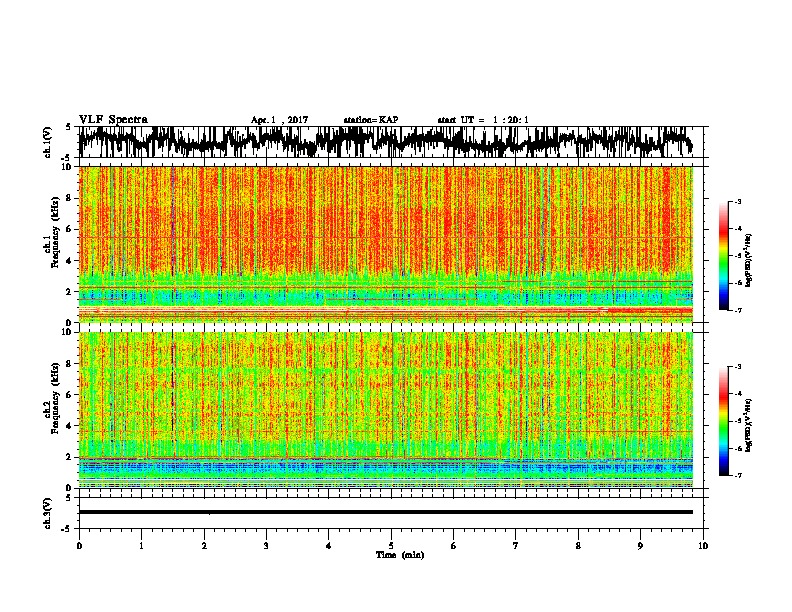Screen dimensions: 792x612
Task: Click the 'station=KAP' label
Action: pos(371,120)
